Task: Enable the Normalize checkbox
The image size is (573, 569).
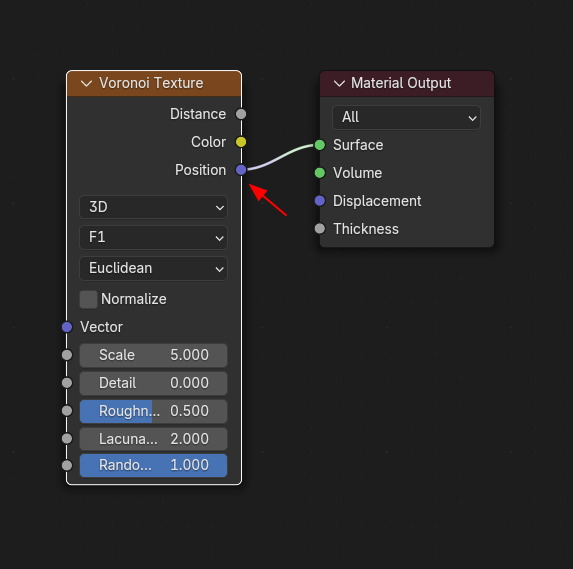Action: [88, 299]
